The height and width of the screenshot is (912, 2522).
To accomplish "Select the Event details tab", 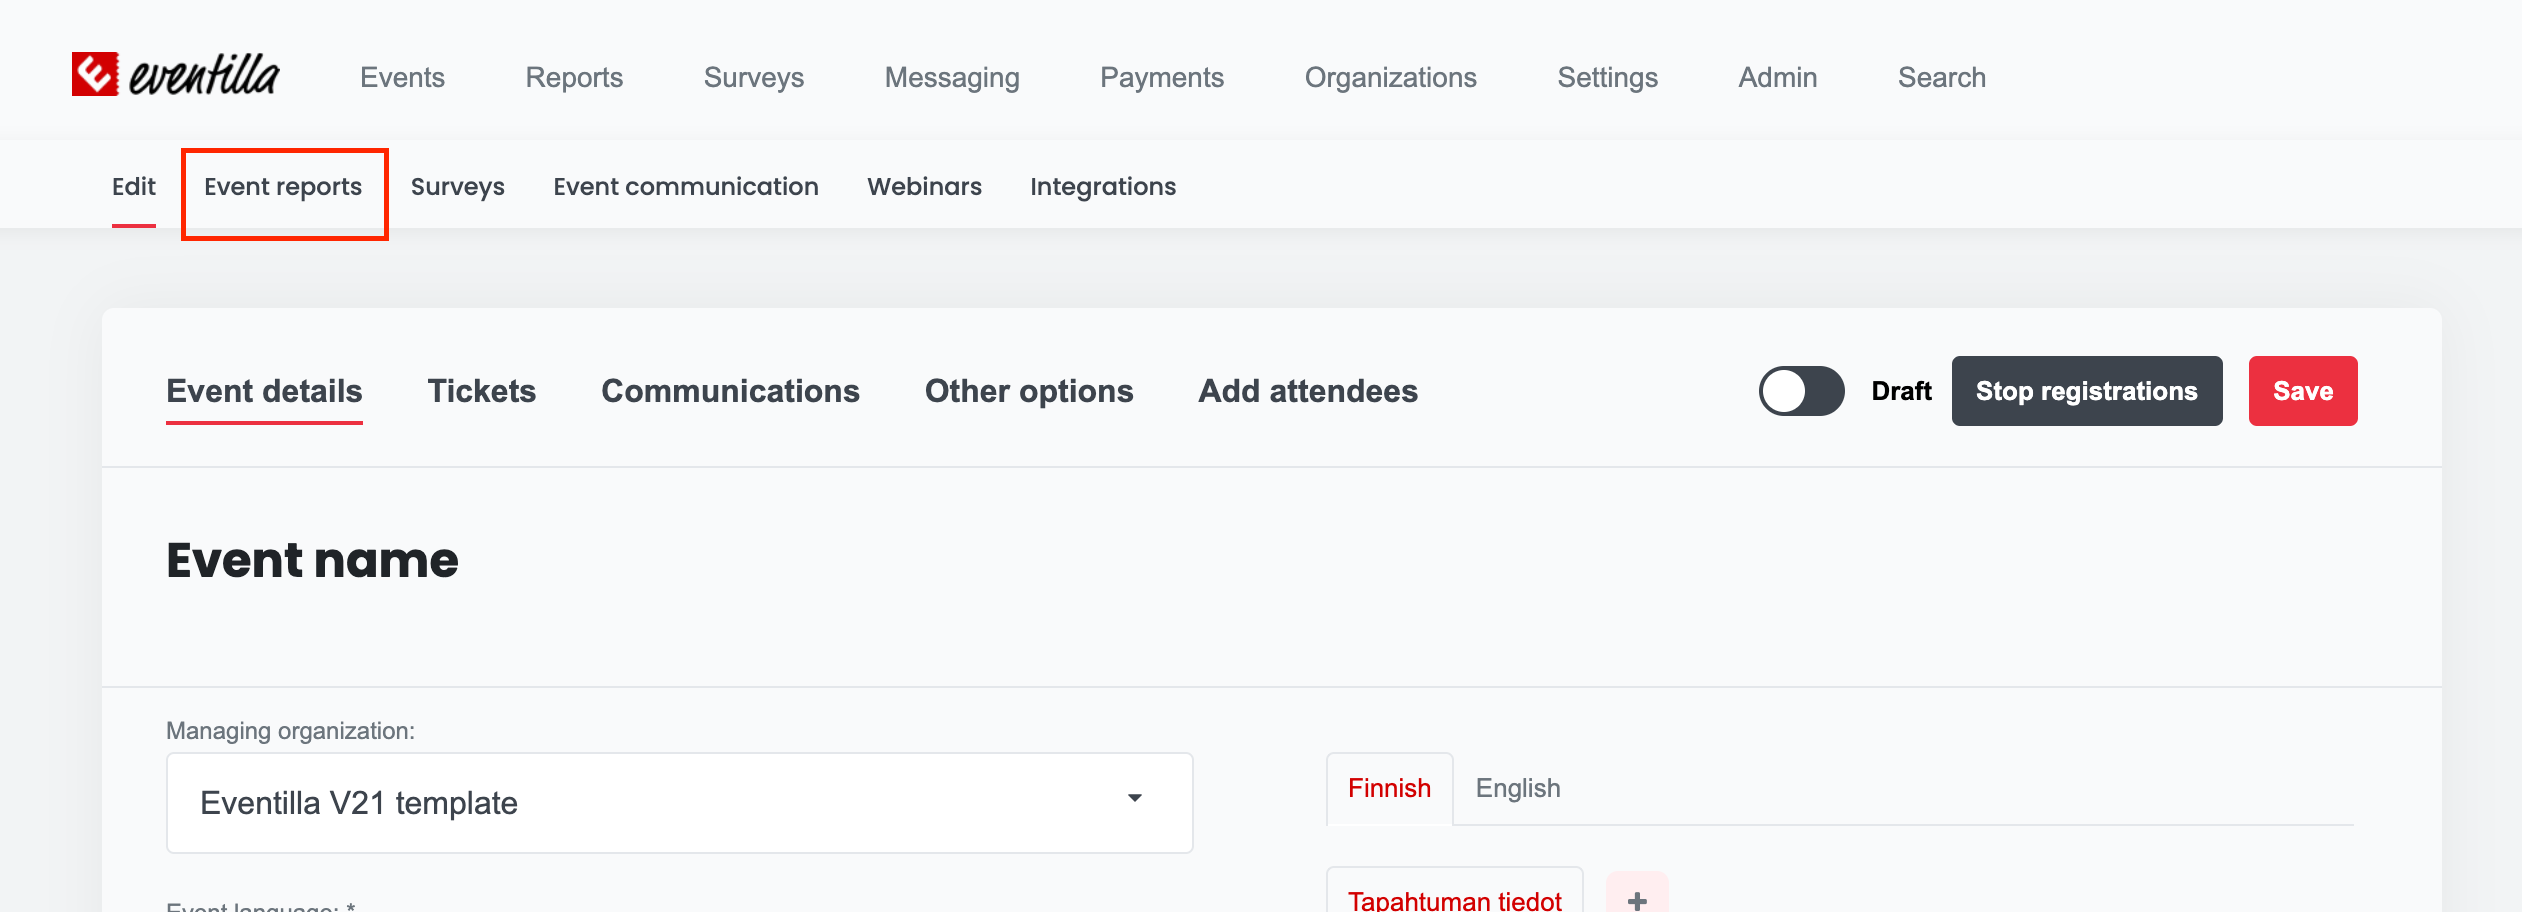I will click(x=264, y=391).
